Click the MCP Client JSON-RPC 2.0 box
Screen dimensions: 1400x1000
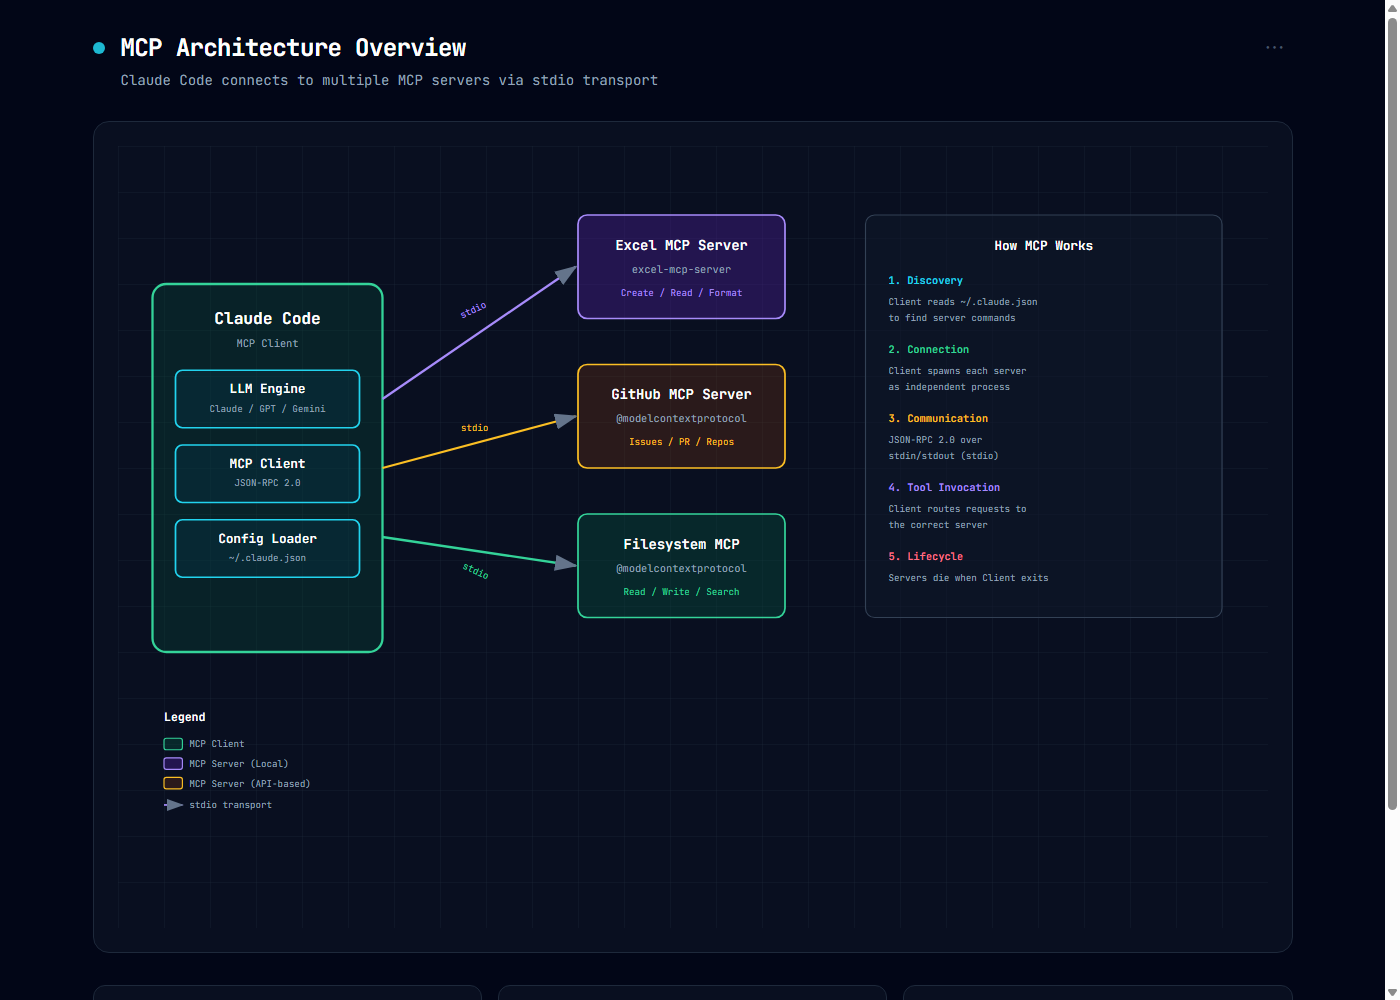pos(267,474)
